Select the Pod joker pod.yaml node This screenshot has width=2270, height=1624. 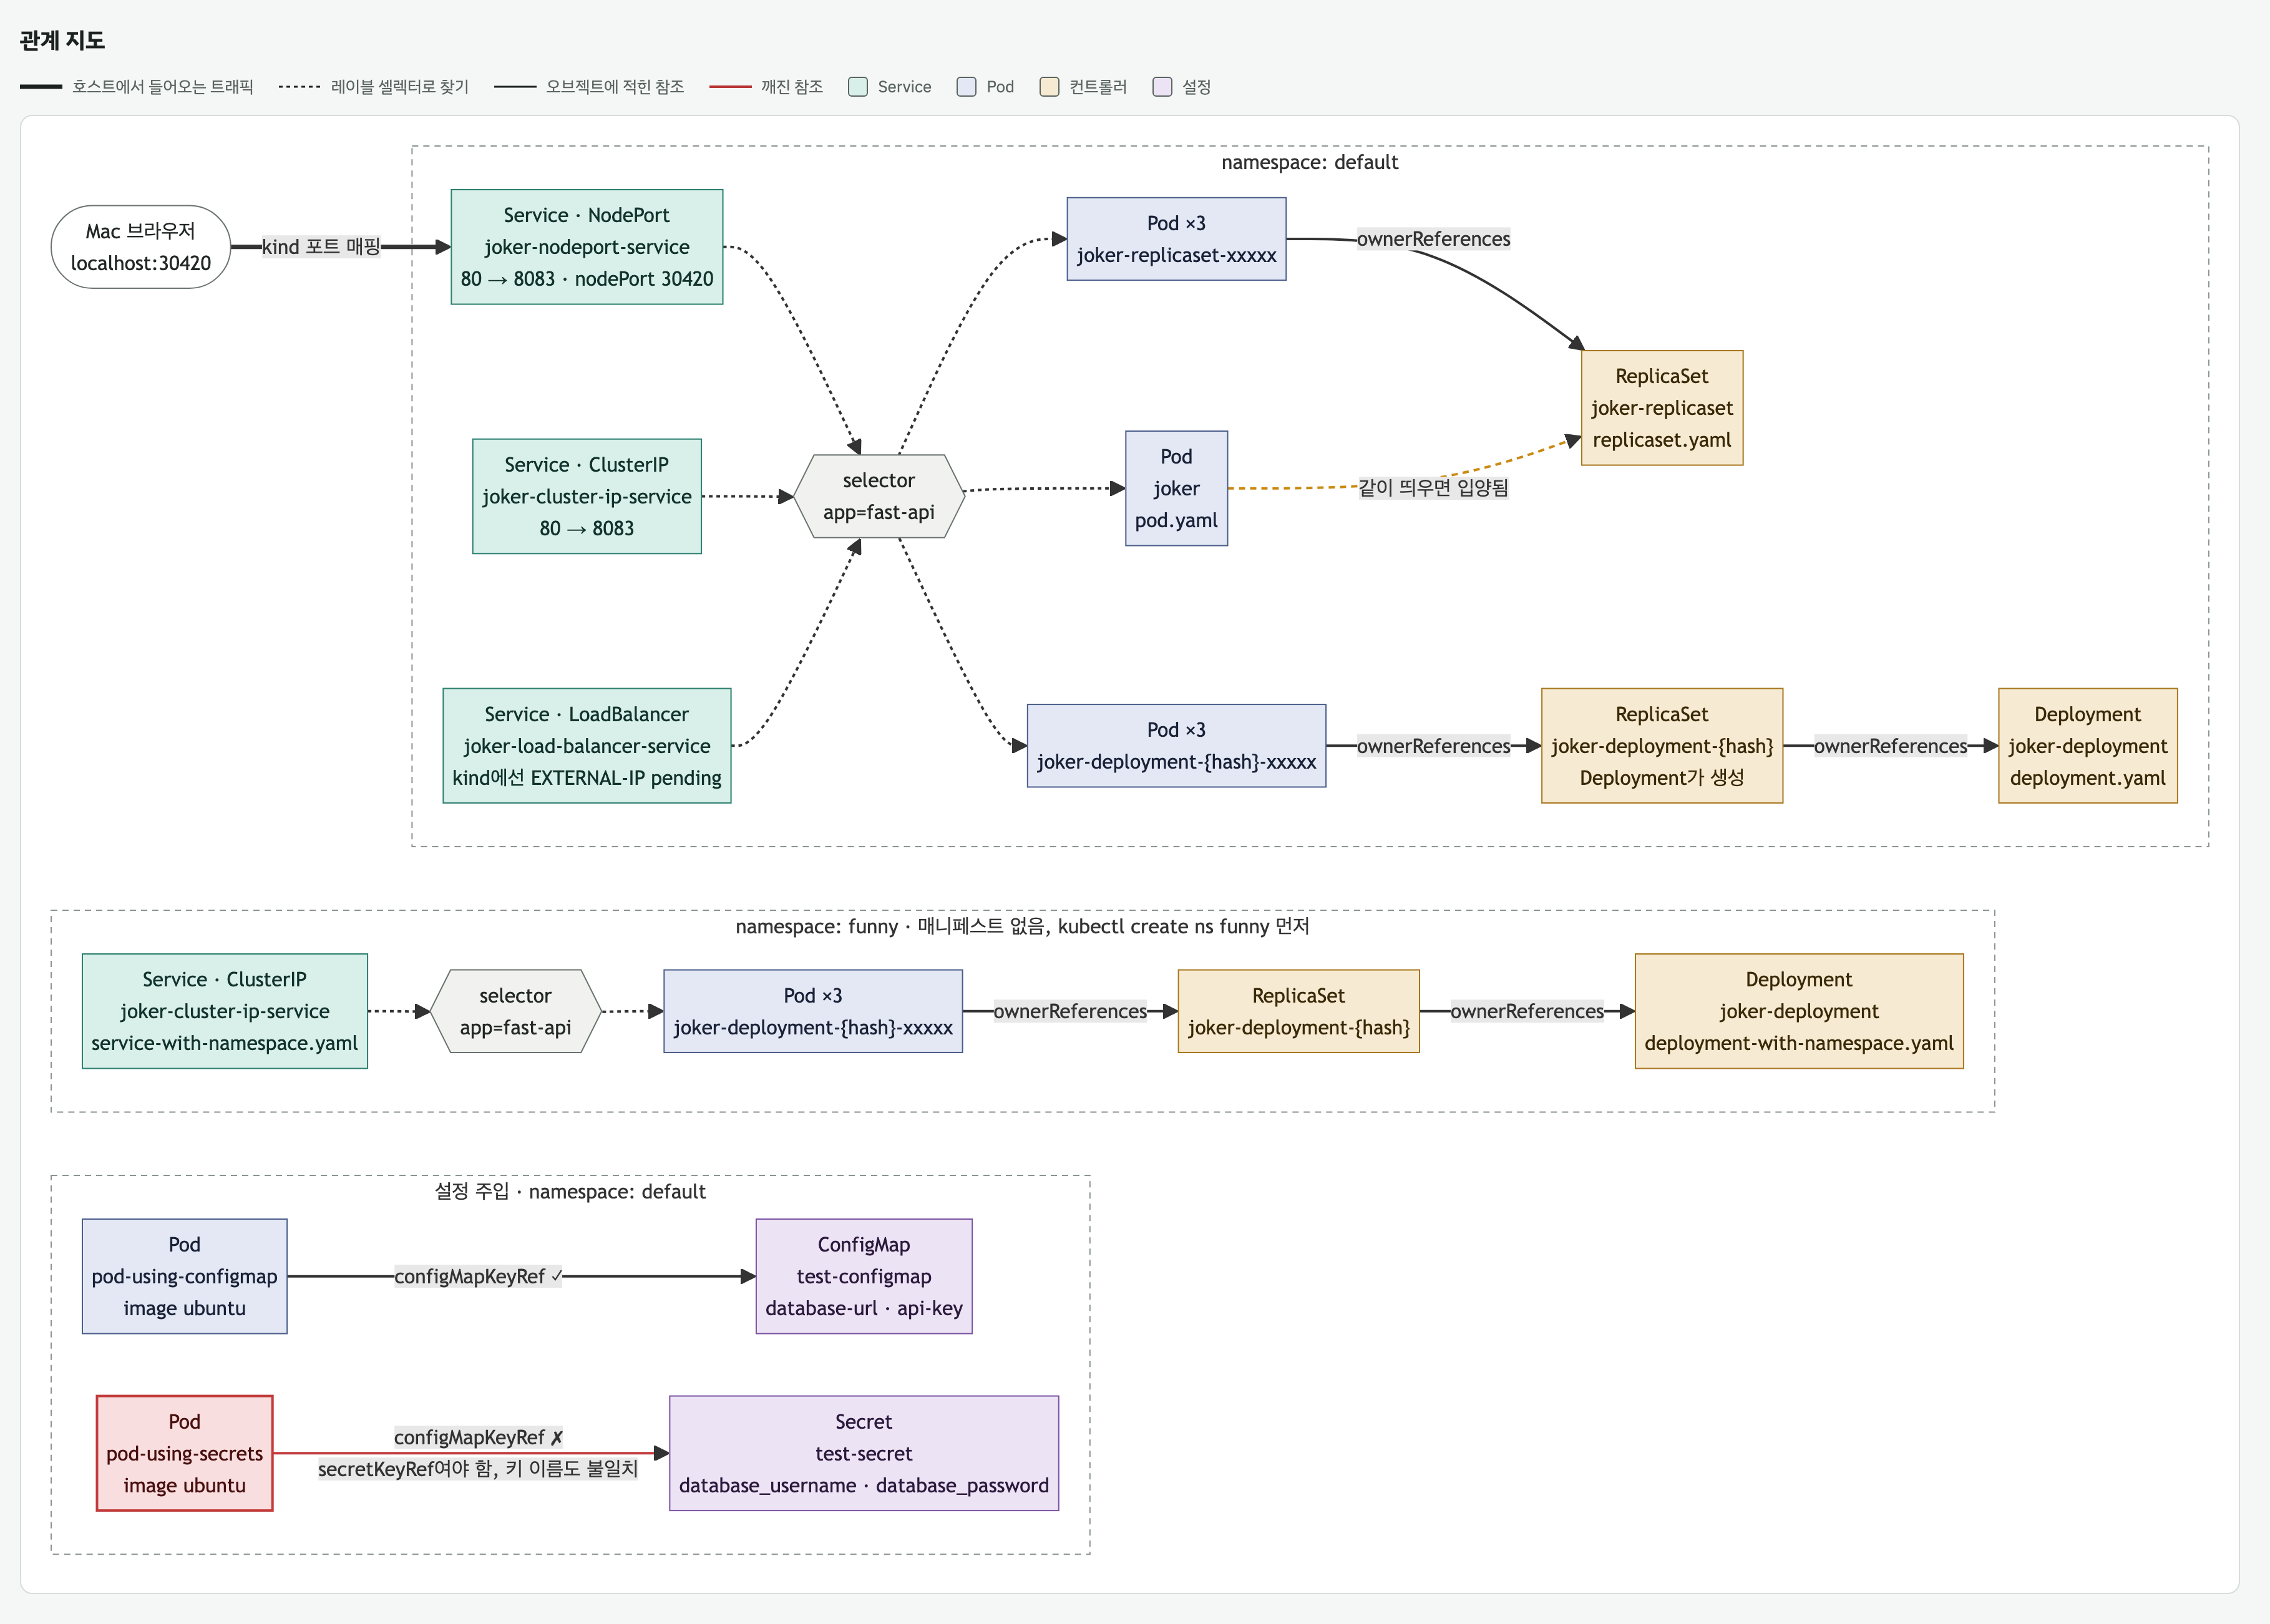[x=1176, y=488]
